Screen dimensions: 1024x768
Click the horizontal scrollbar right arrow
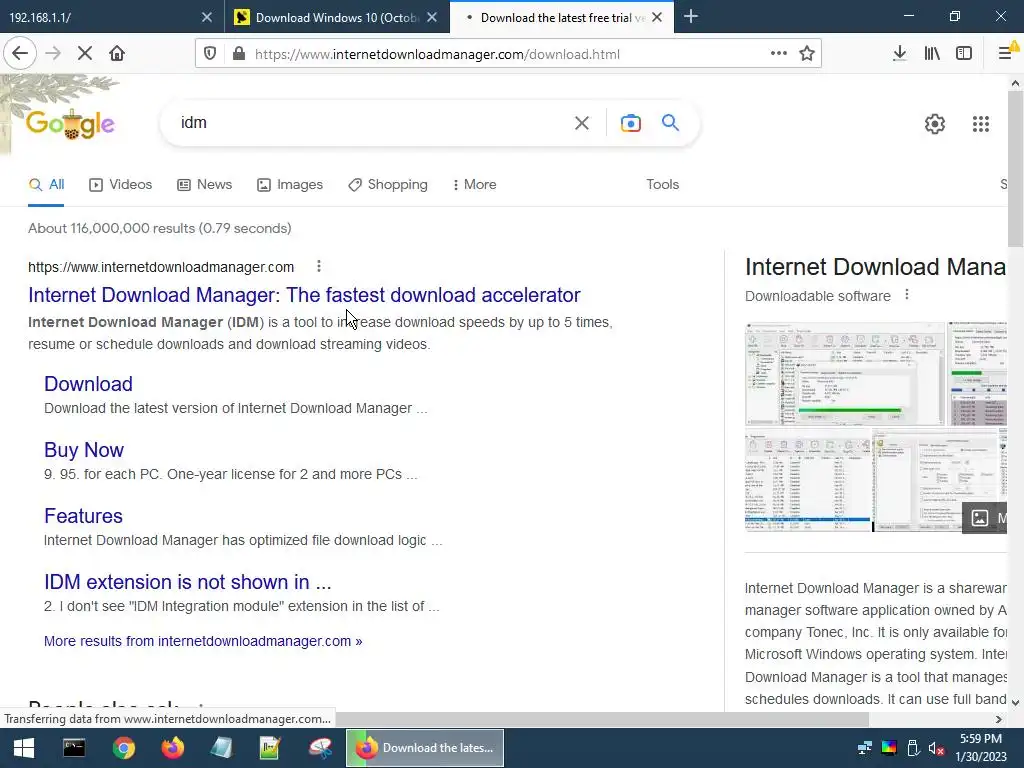999,719
